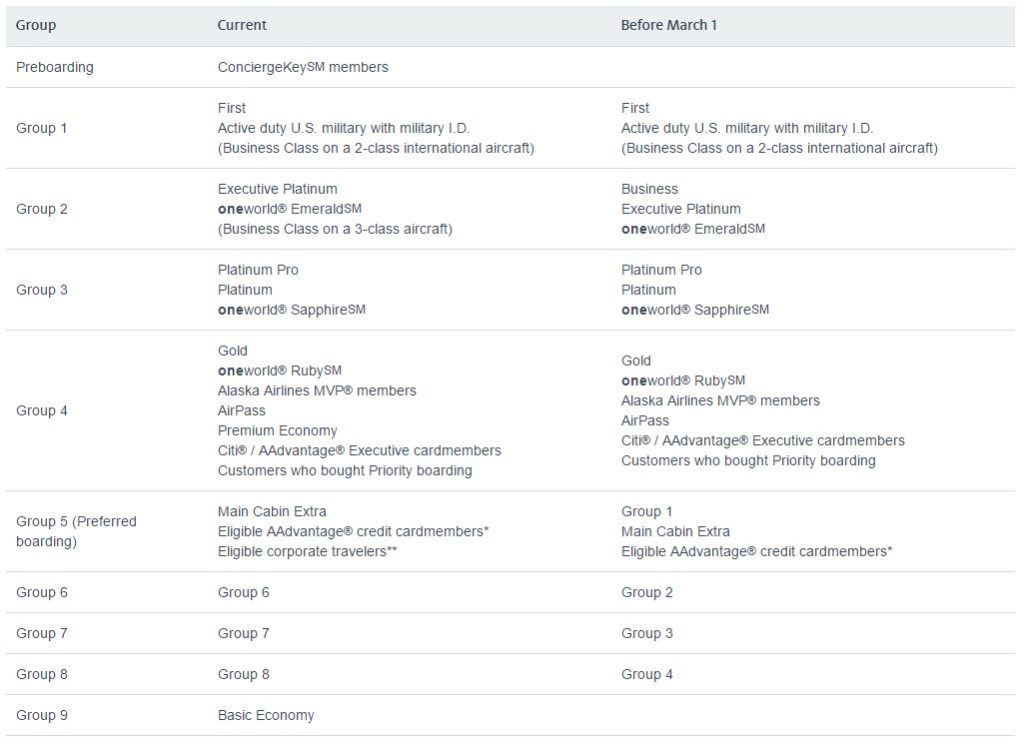This screenshot has width=1024, height=743.
Task: Click "Main Cabin Extra" in the Current column
Action: pos(272,511)
